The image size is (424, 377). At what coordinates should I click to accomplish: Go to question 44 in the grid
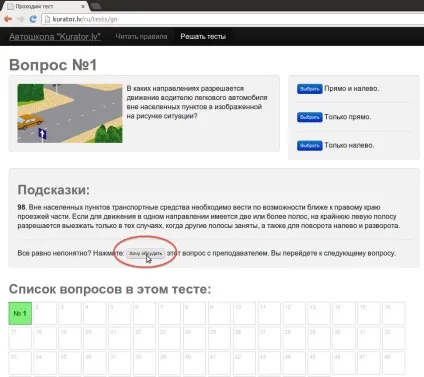(x=294, y=363)
